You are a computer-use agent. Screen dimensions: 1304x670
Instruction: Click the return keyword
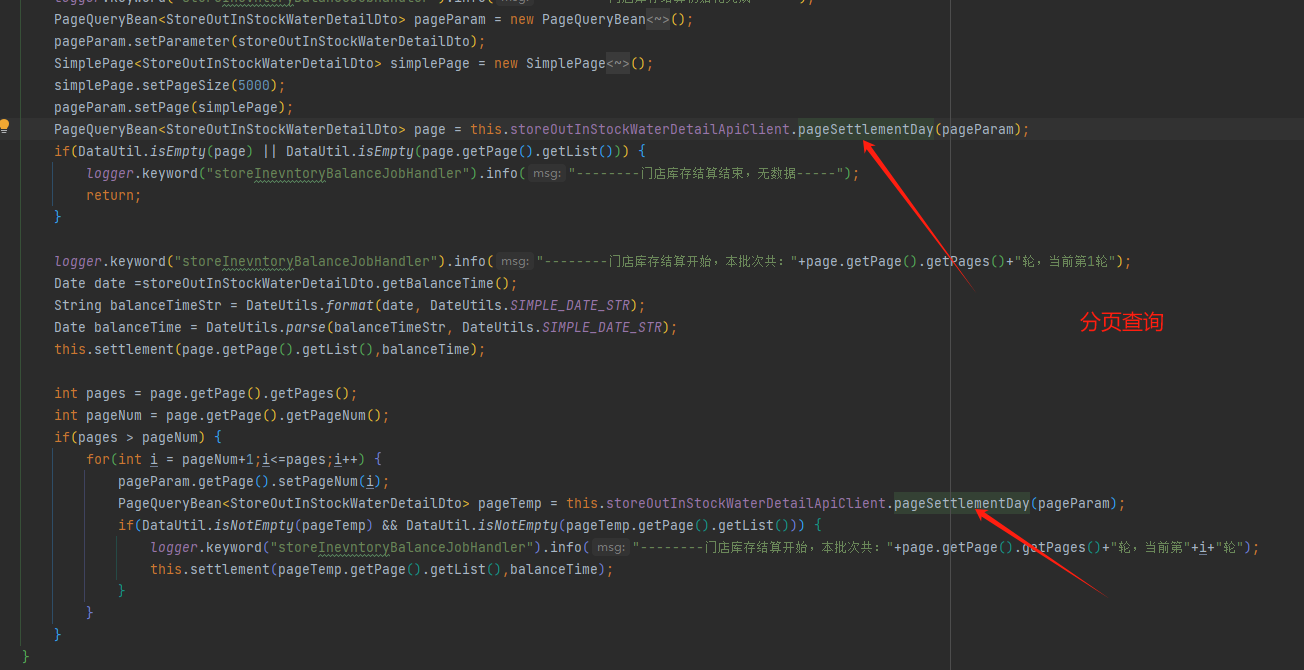click(110, 195)
